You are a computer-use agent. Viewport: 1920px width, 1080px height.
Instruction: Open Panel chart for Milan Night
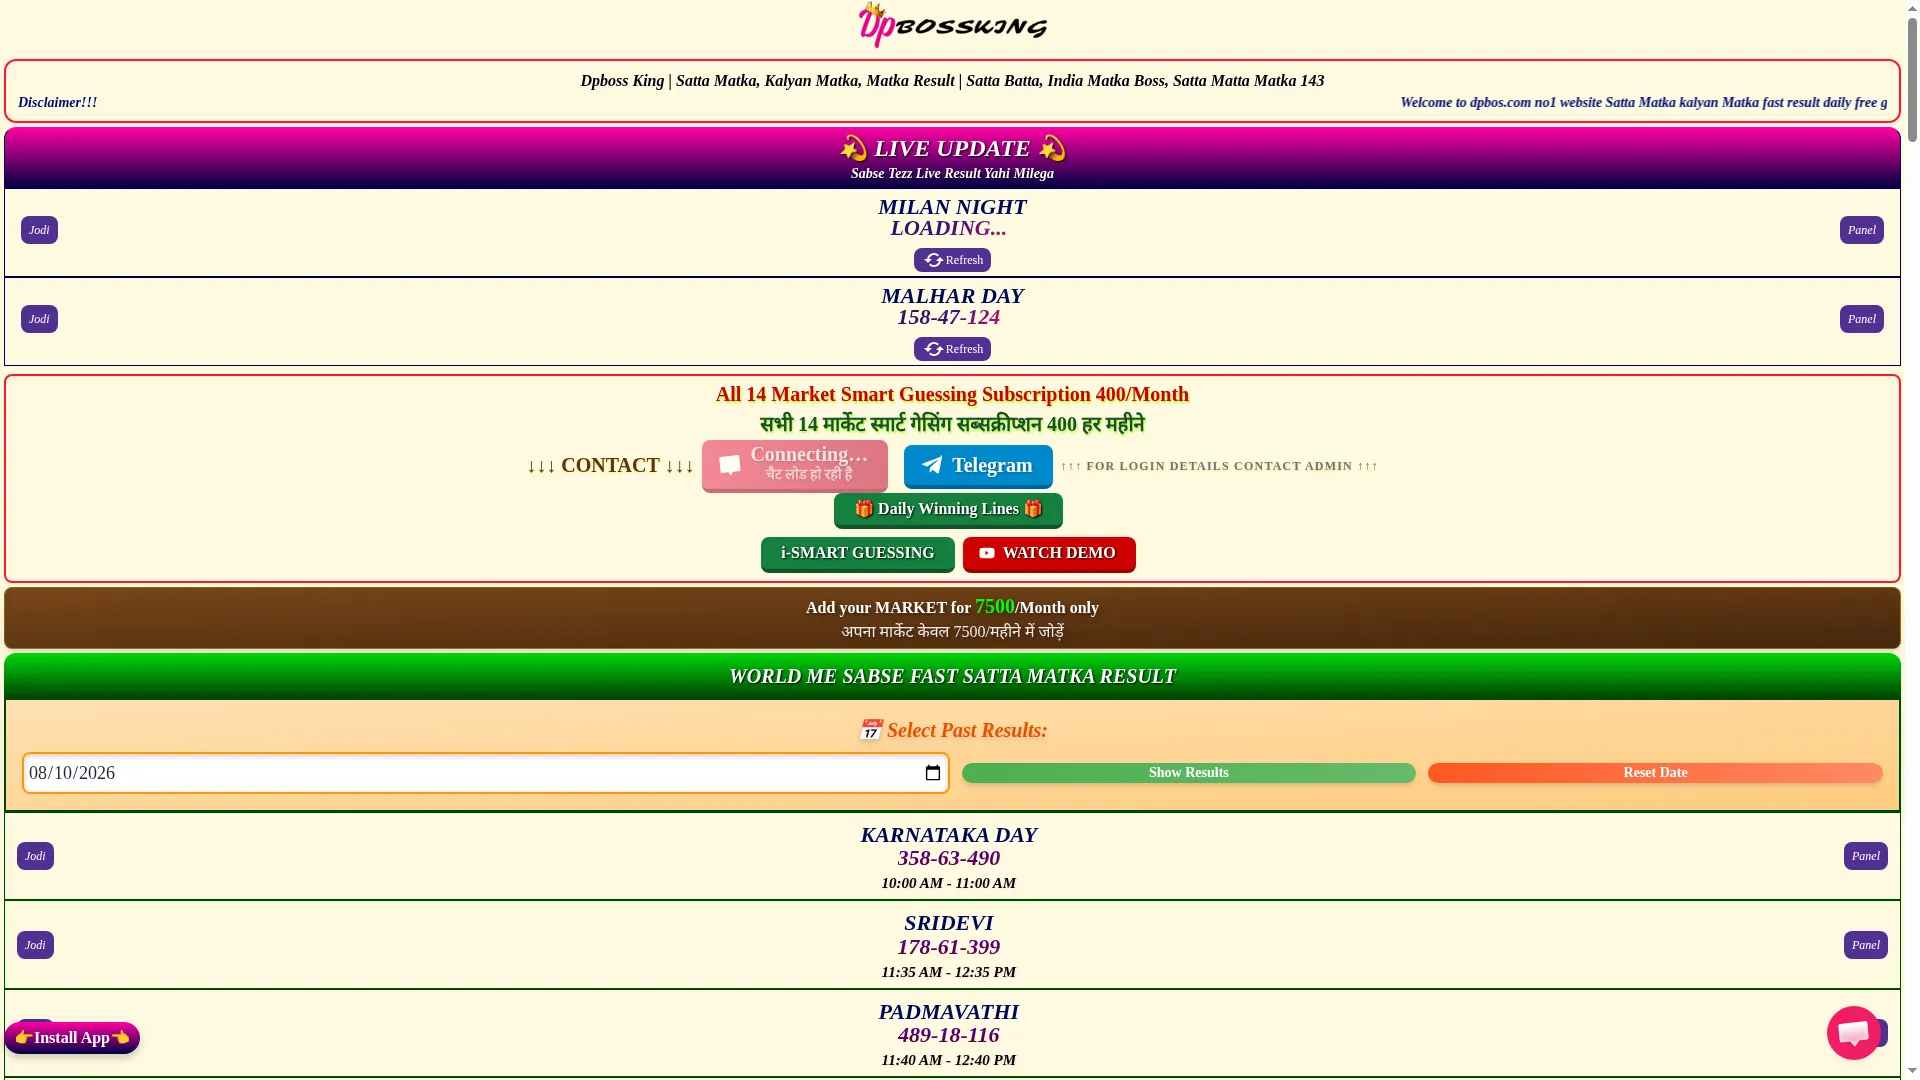tap(1861, 230)
